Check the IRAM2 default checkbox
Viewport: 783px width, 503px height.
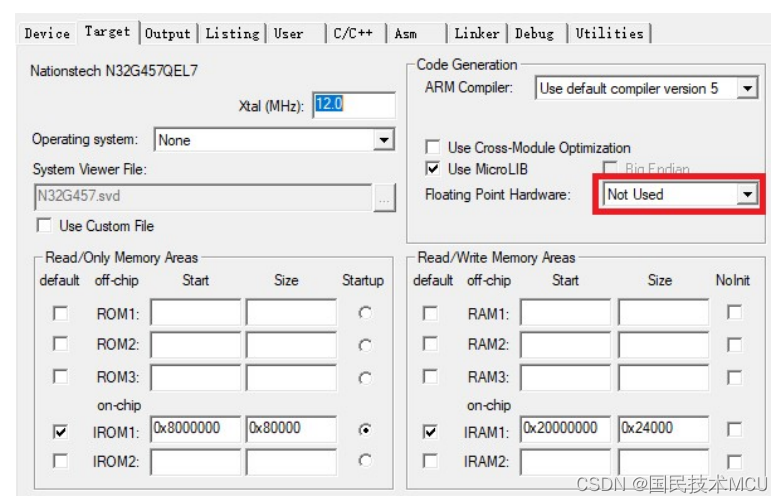click(430, 461)
